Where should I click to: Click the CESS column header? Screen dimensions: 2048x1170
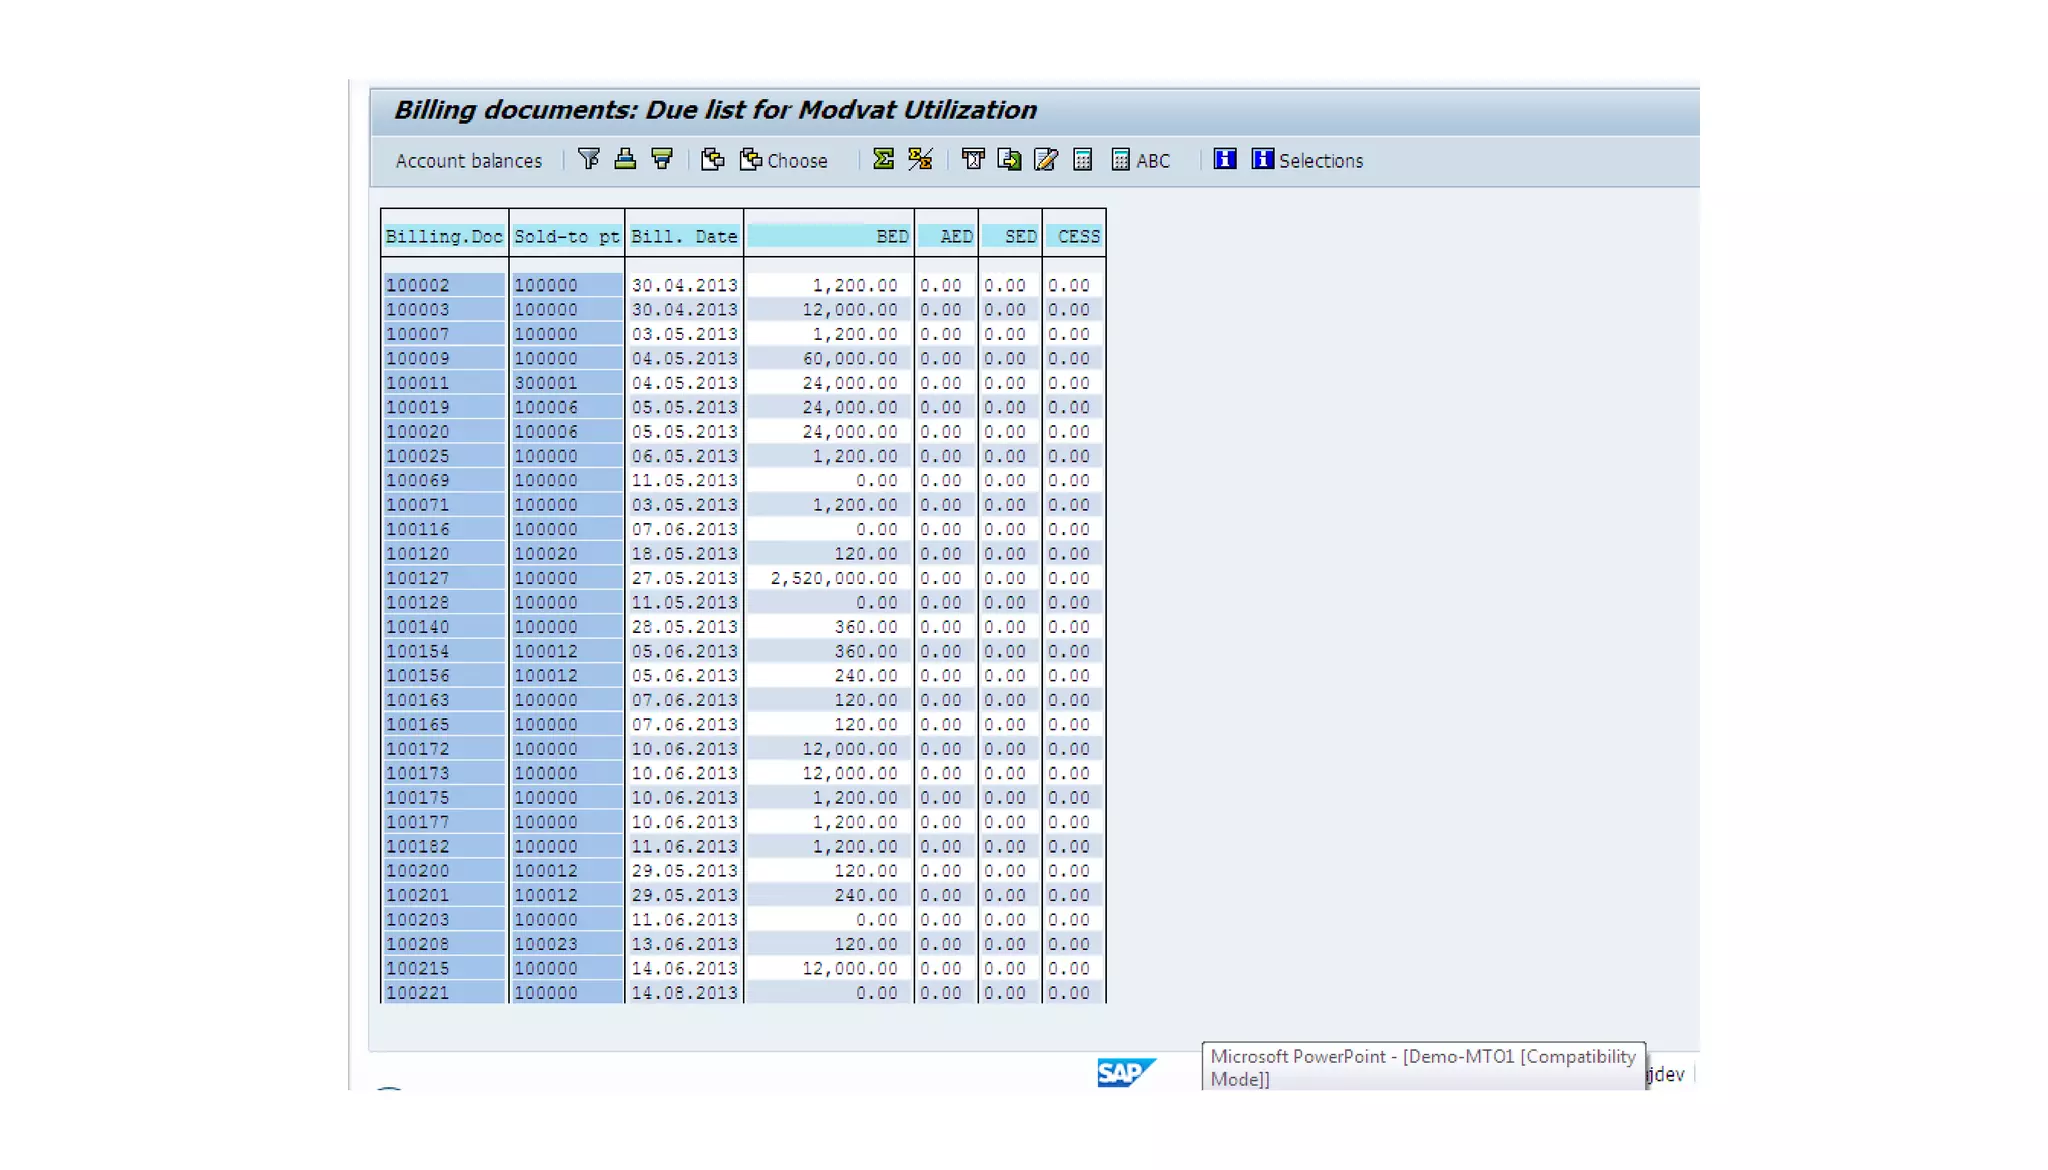(1078, 237)
